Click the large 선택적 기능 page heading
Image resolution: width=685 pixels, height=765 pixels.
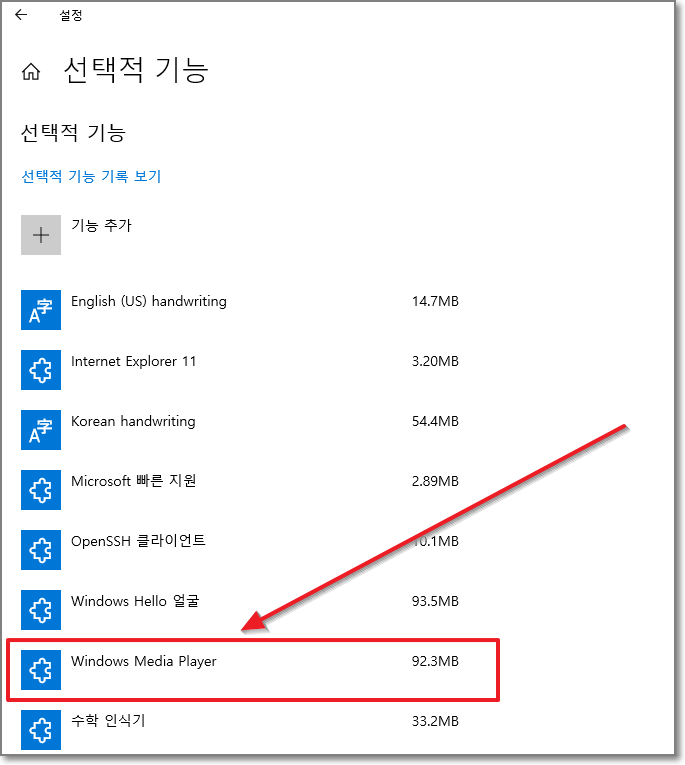coord(136,71)
